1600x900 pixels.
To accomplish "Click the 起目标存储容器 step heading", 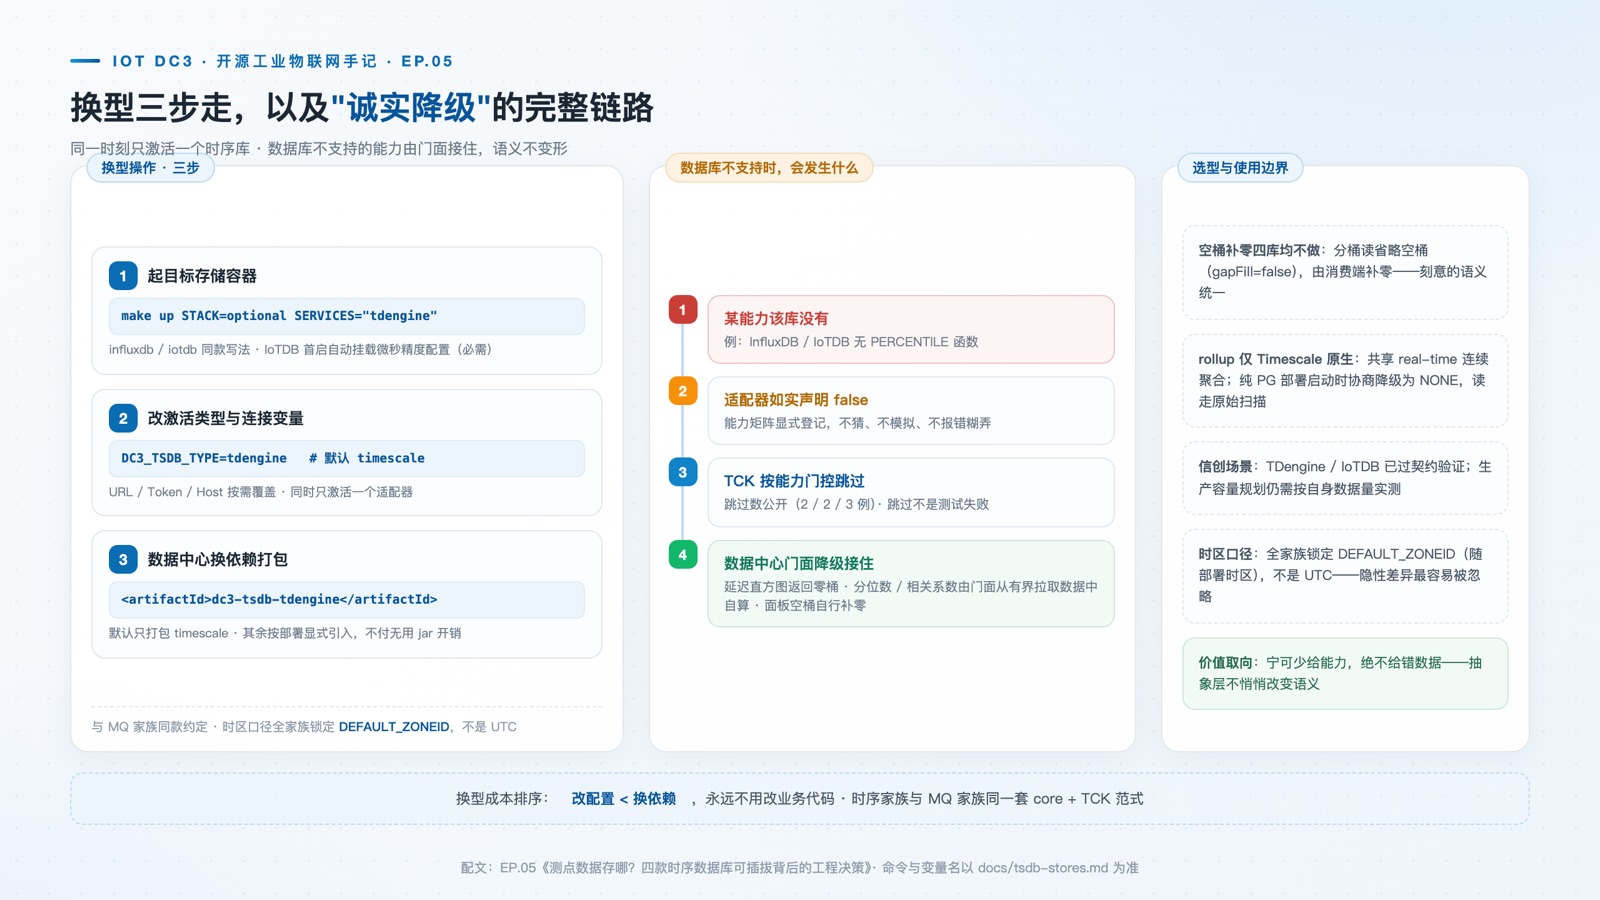I will [x=202, y=276].
